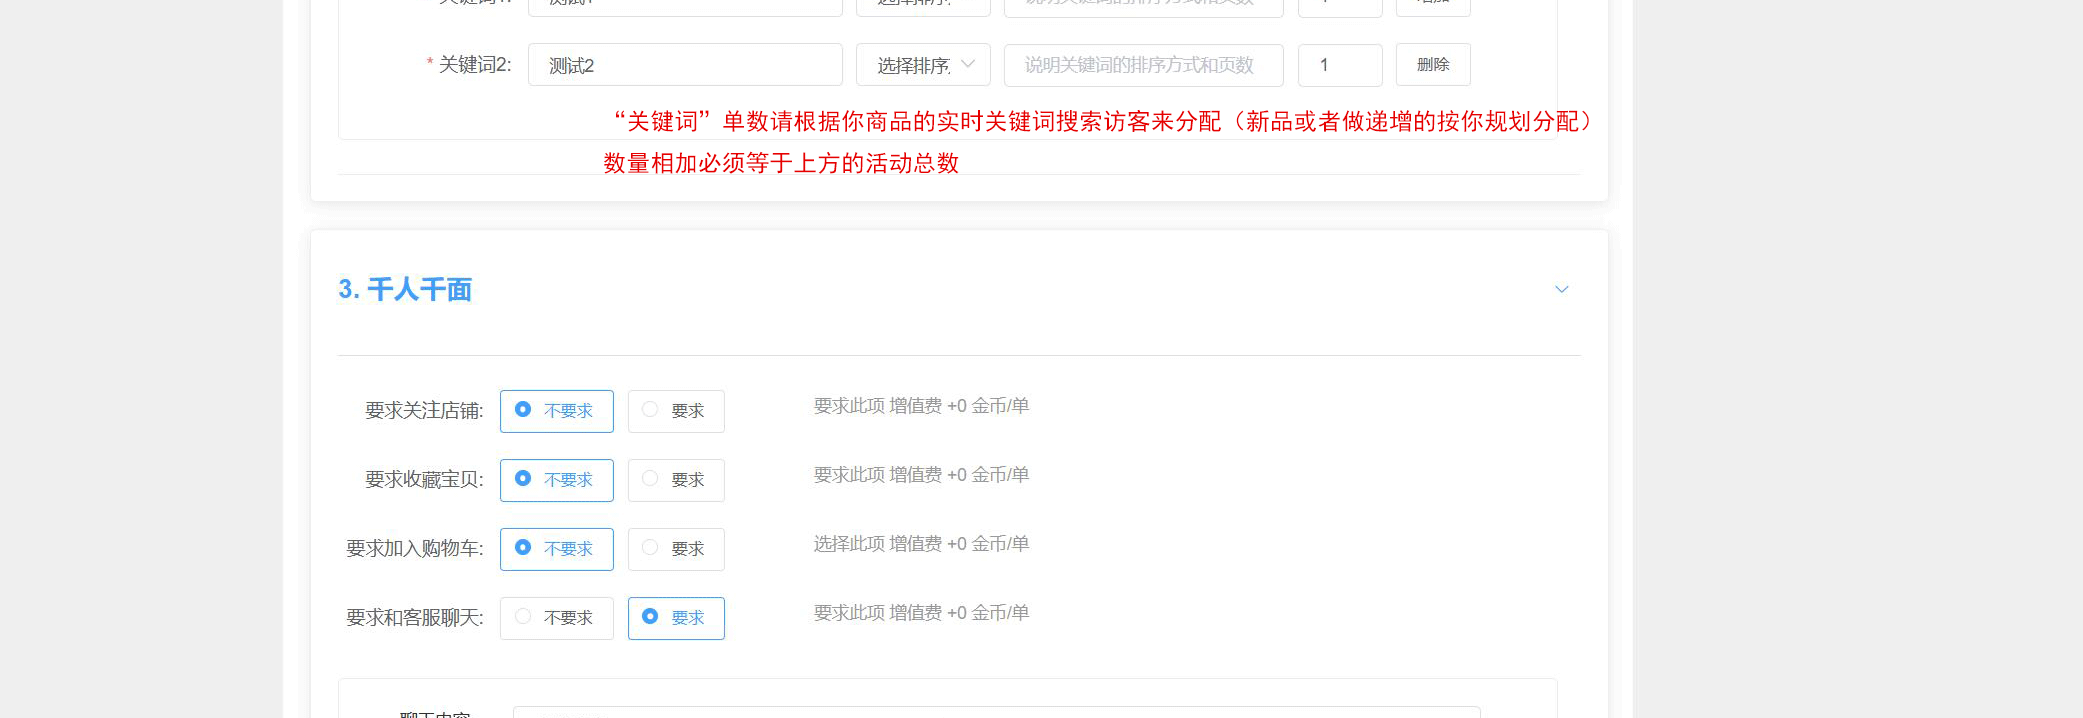Select 不要求 for 要求和客服聊天
This screenshot has width=2083, height=718.
coord(556,618)
